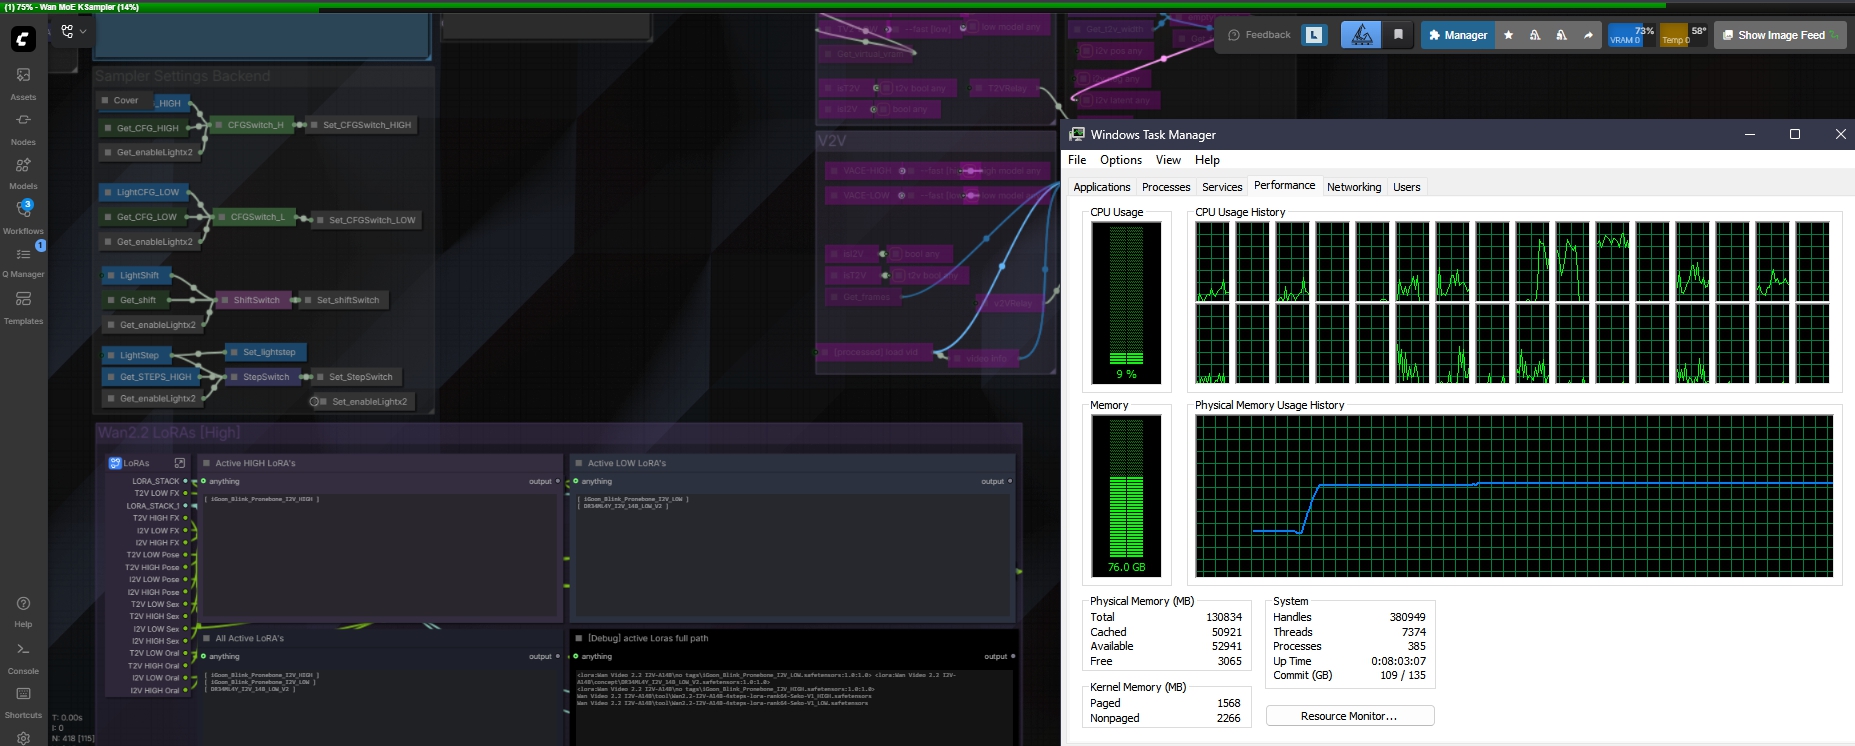Click the Show Image Feed button
This screenshot has height=746, width=1855.
click(1780, 35)
